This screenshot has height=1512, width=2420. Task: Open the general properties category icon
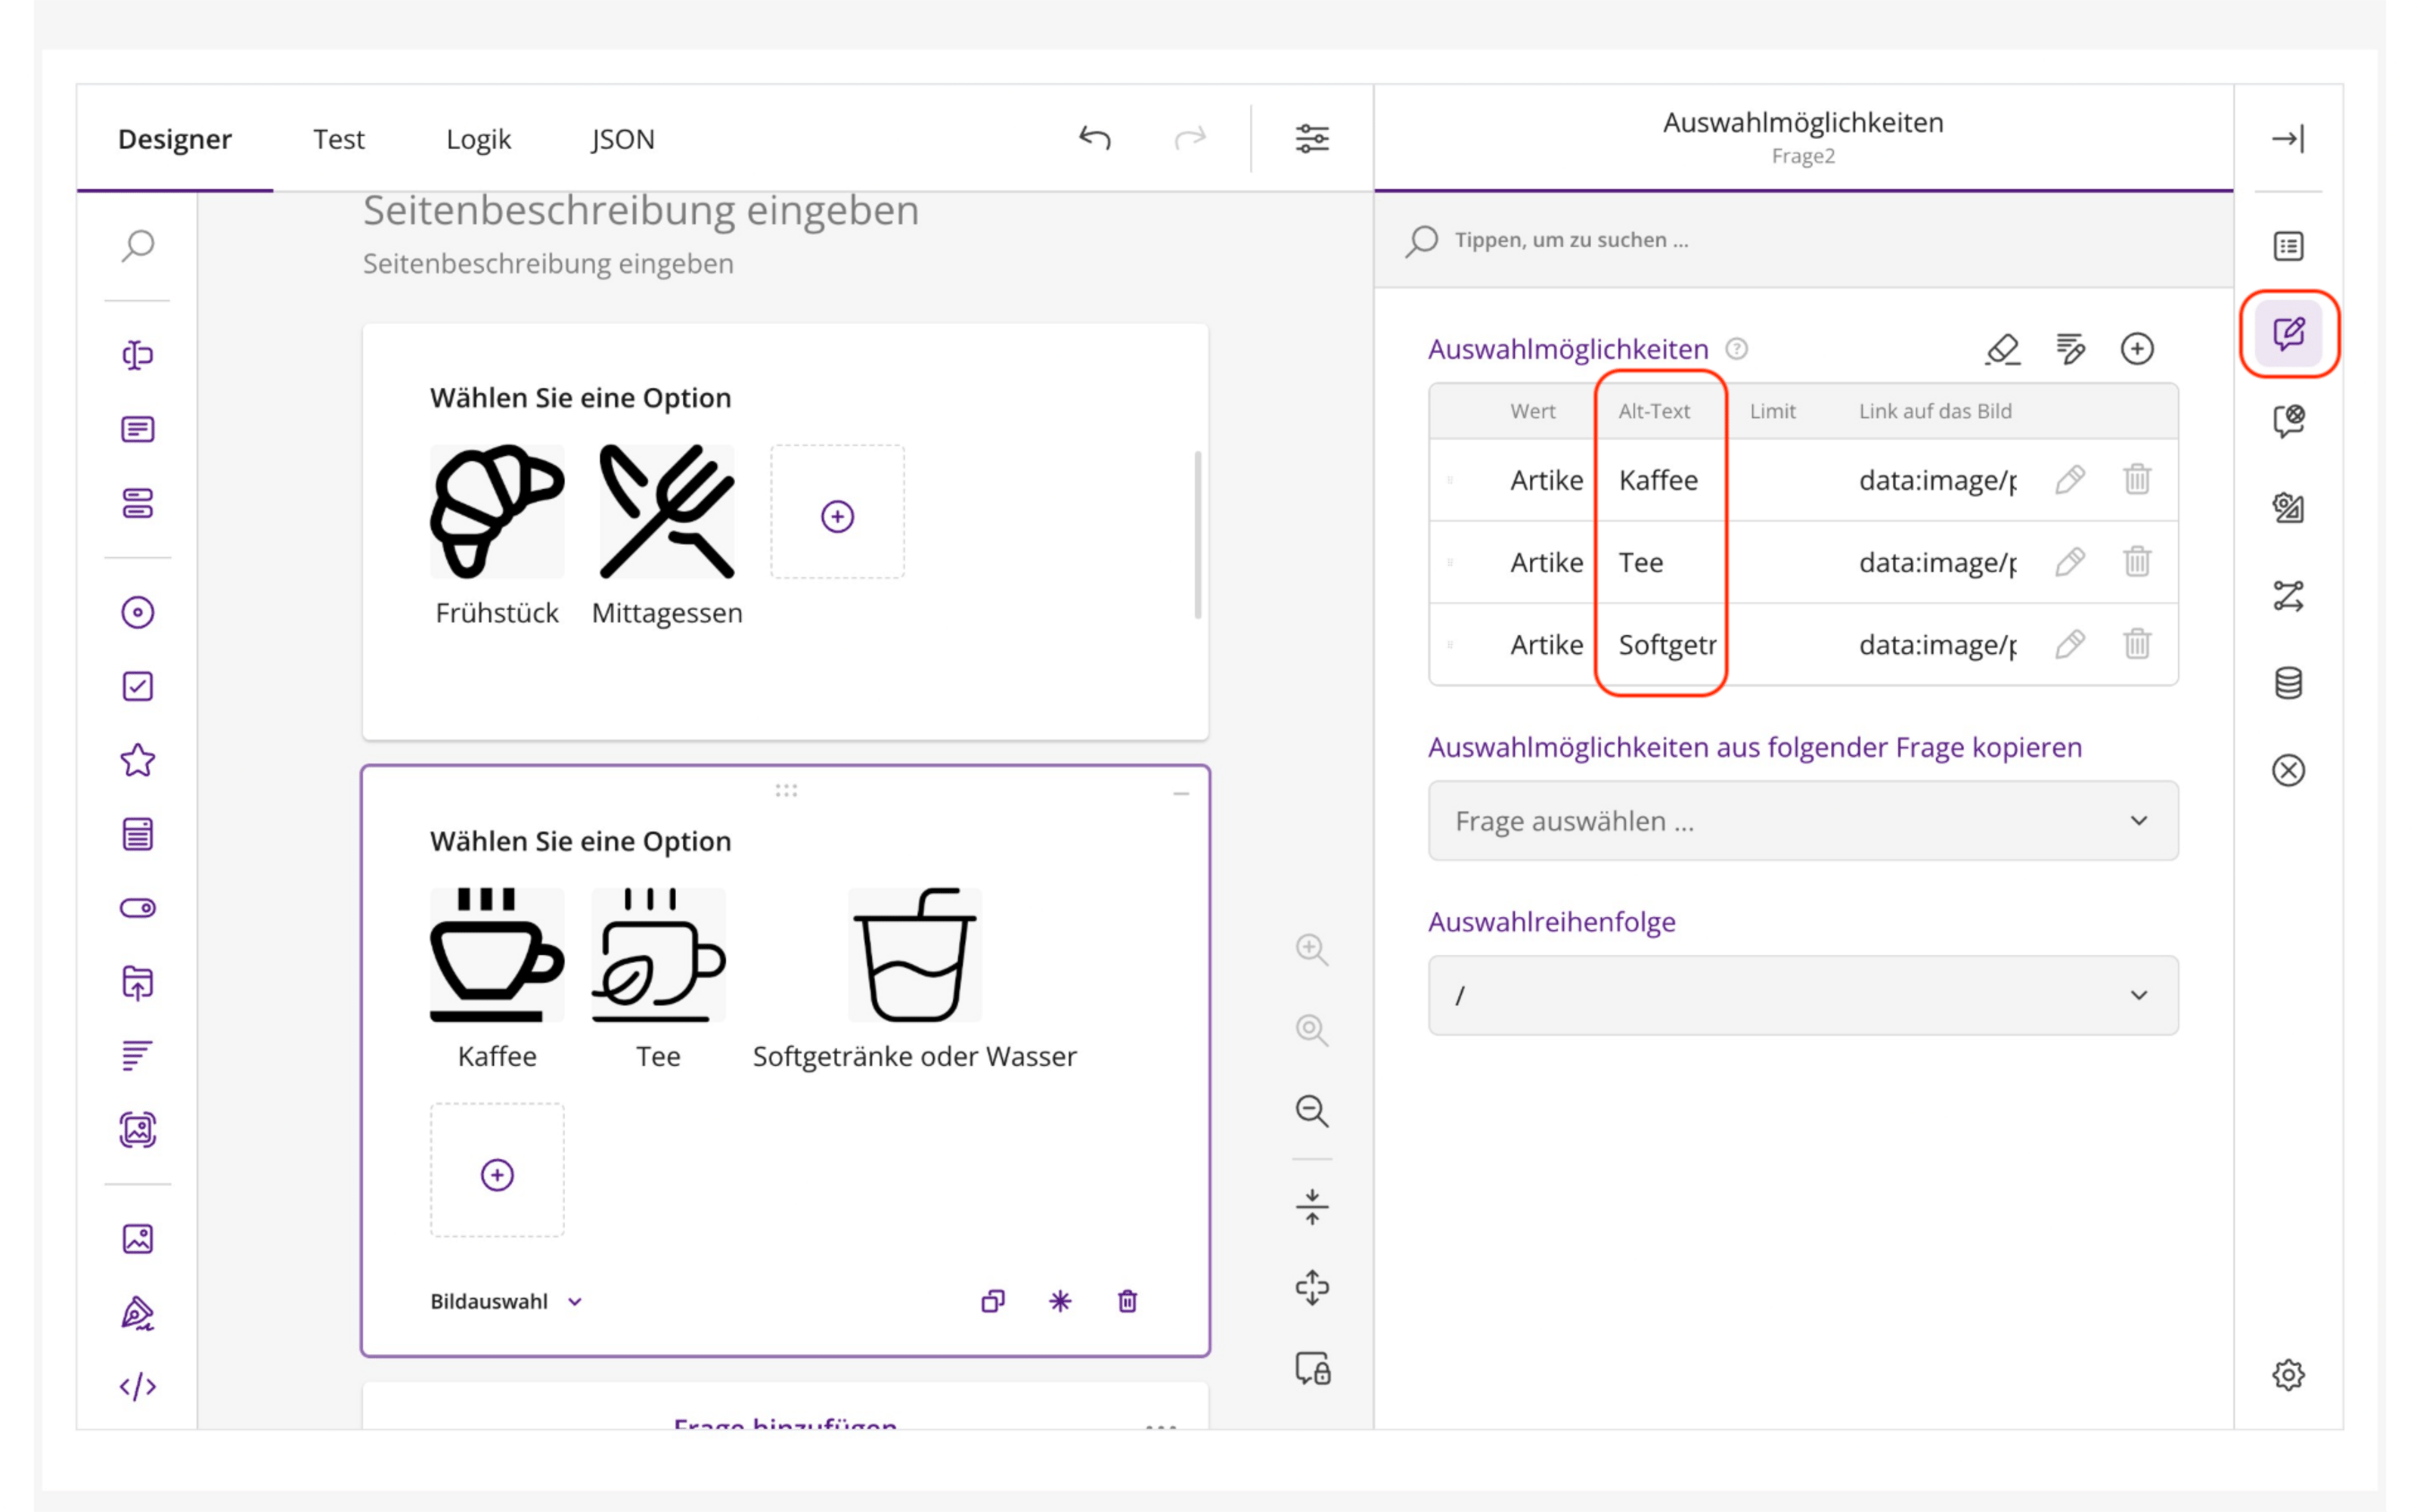tap(2288, 246)
